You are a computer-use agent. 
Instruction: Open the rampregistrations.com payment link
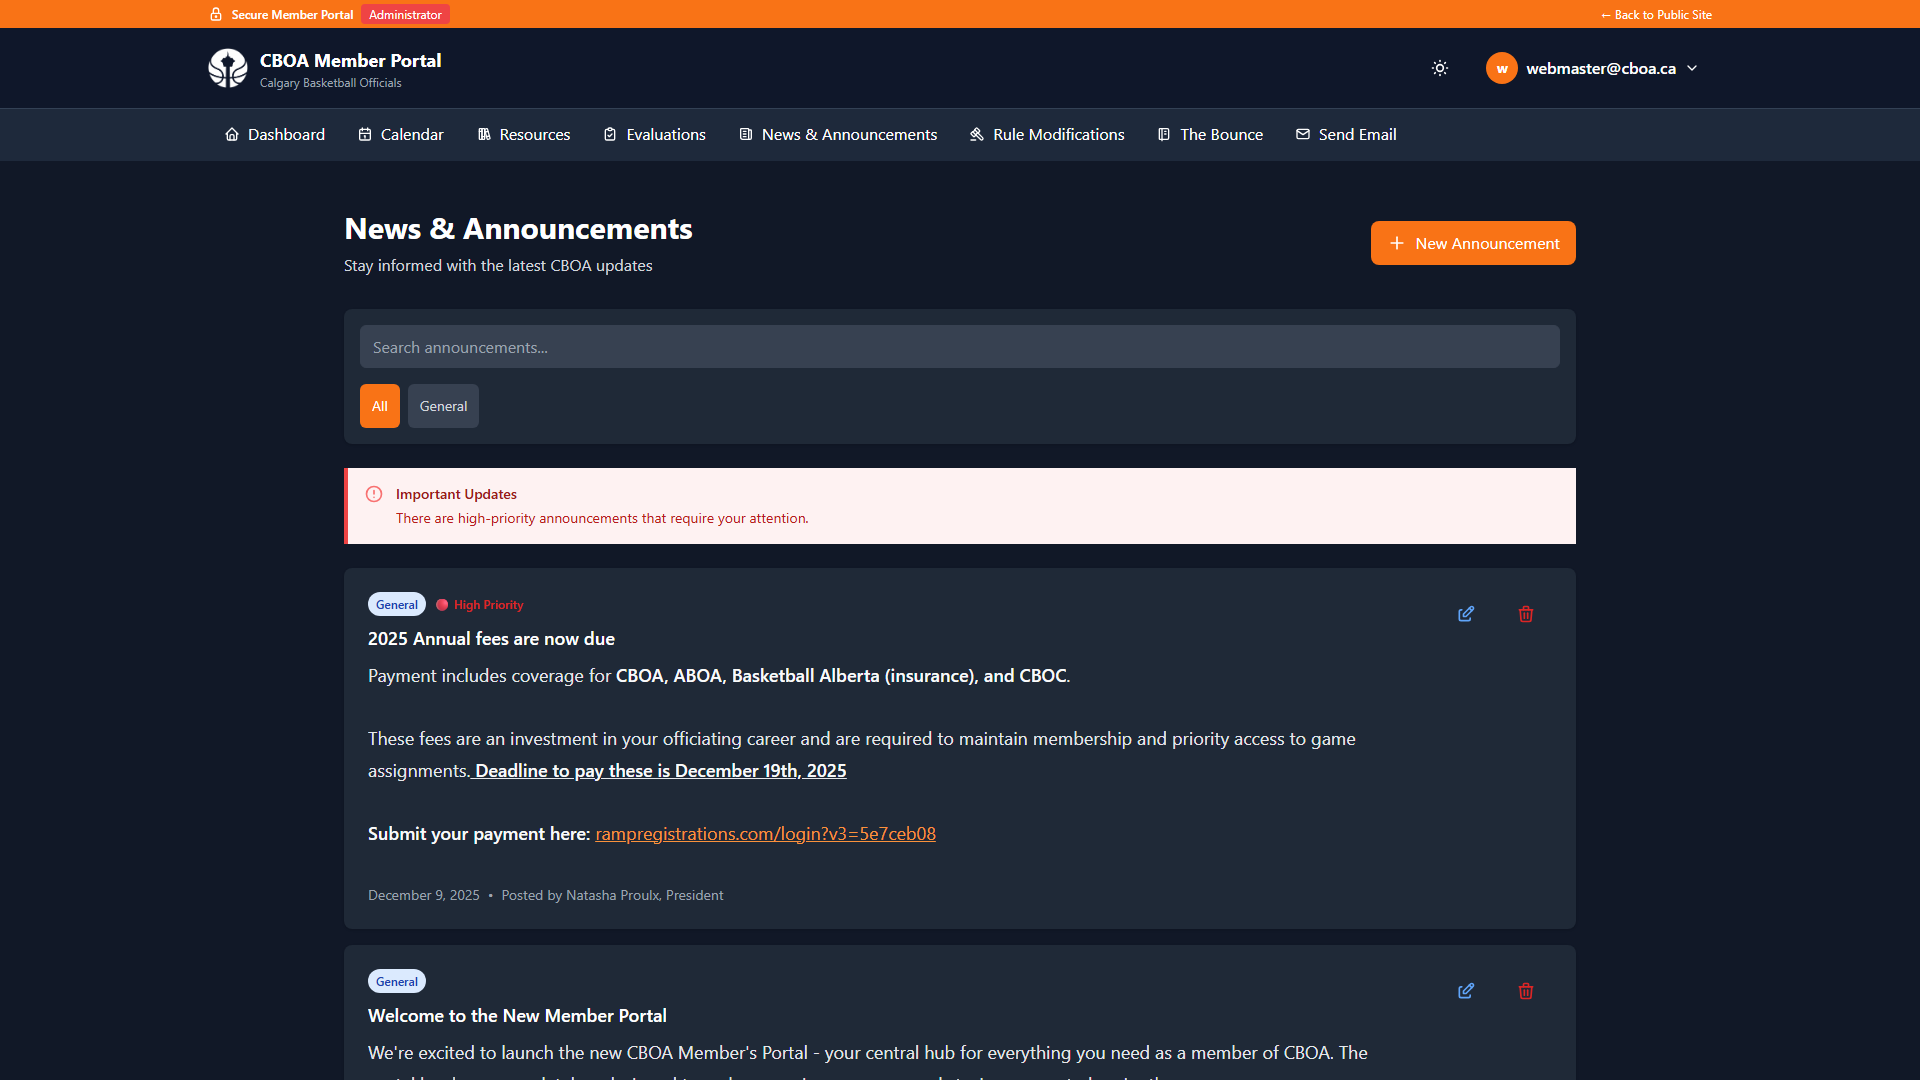pos(765,834)
